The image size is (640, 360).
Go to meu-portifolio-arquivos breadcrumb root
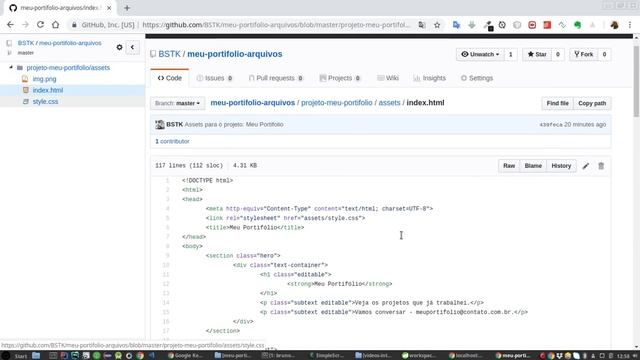(253, 103)
